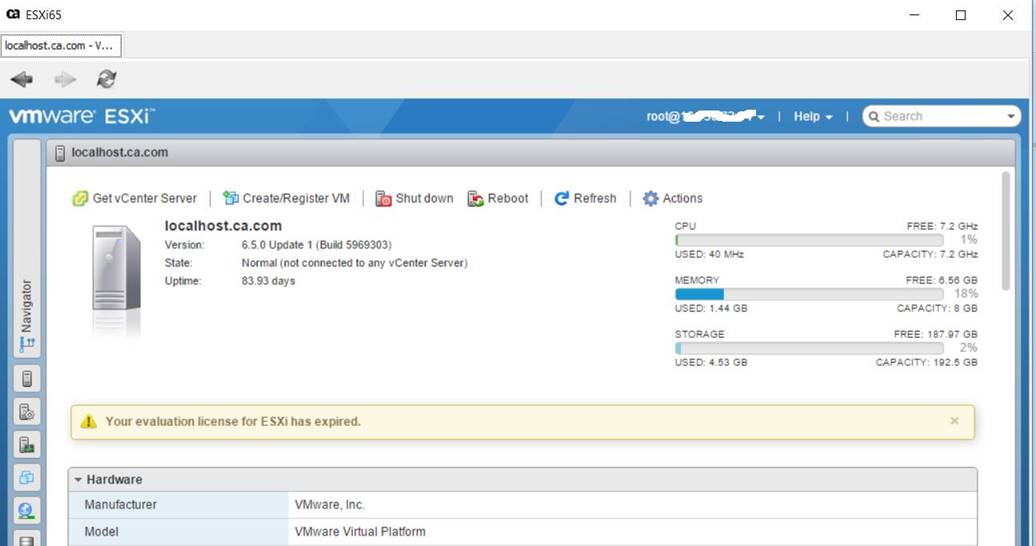Click the host icon beside the localhost.ca.com title

[59, 153]
